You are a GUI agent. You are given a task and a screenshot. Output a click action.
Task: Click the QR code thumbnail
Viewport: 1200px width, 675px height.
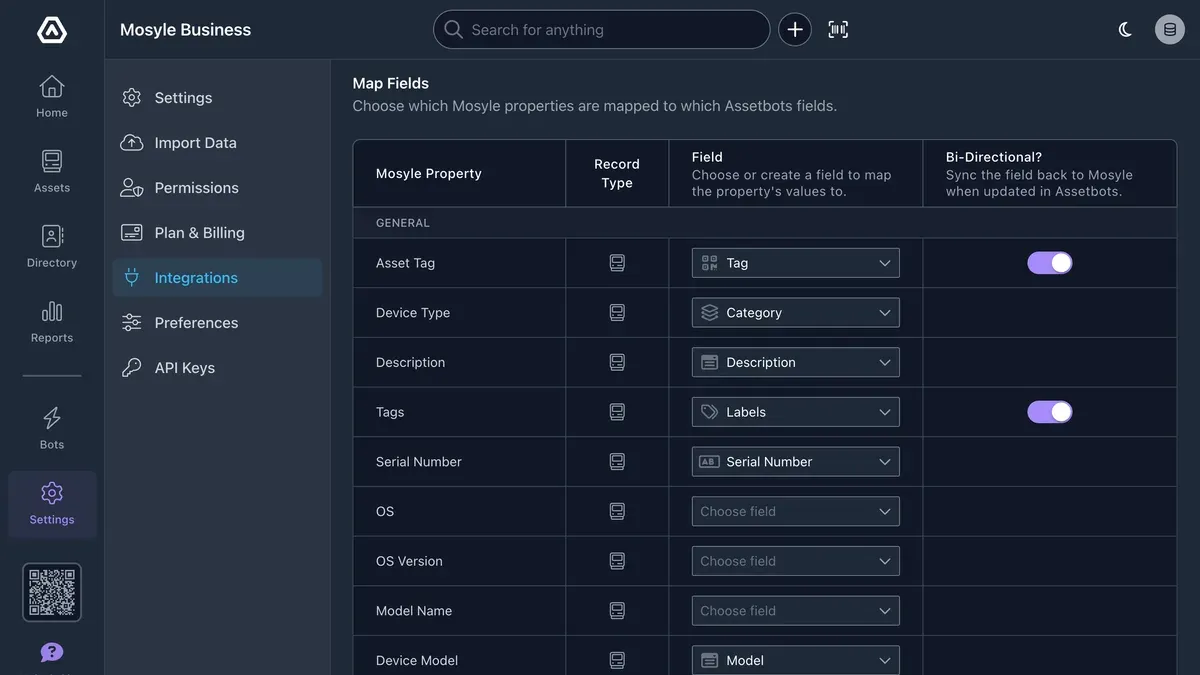click(52, 592)
